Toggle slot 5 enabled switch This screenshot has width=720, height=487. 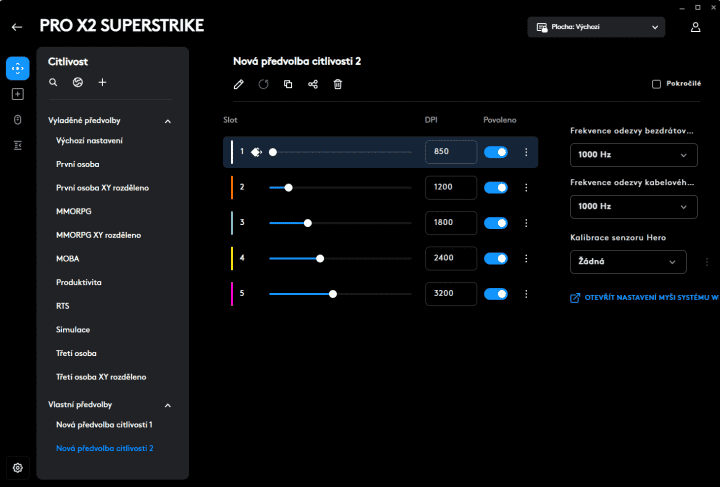tap(495, 294)
